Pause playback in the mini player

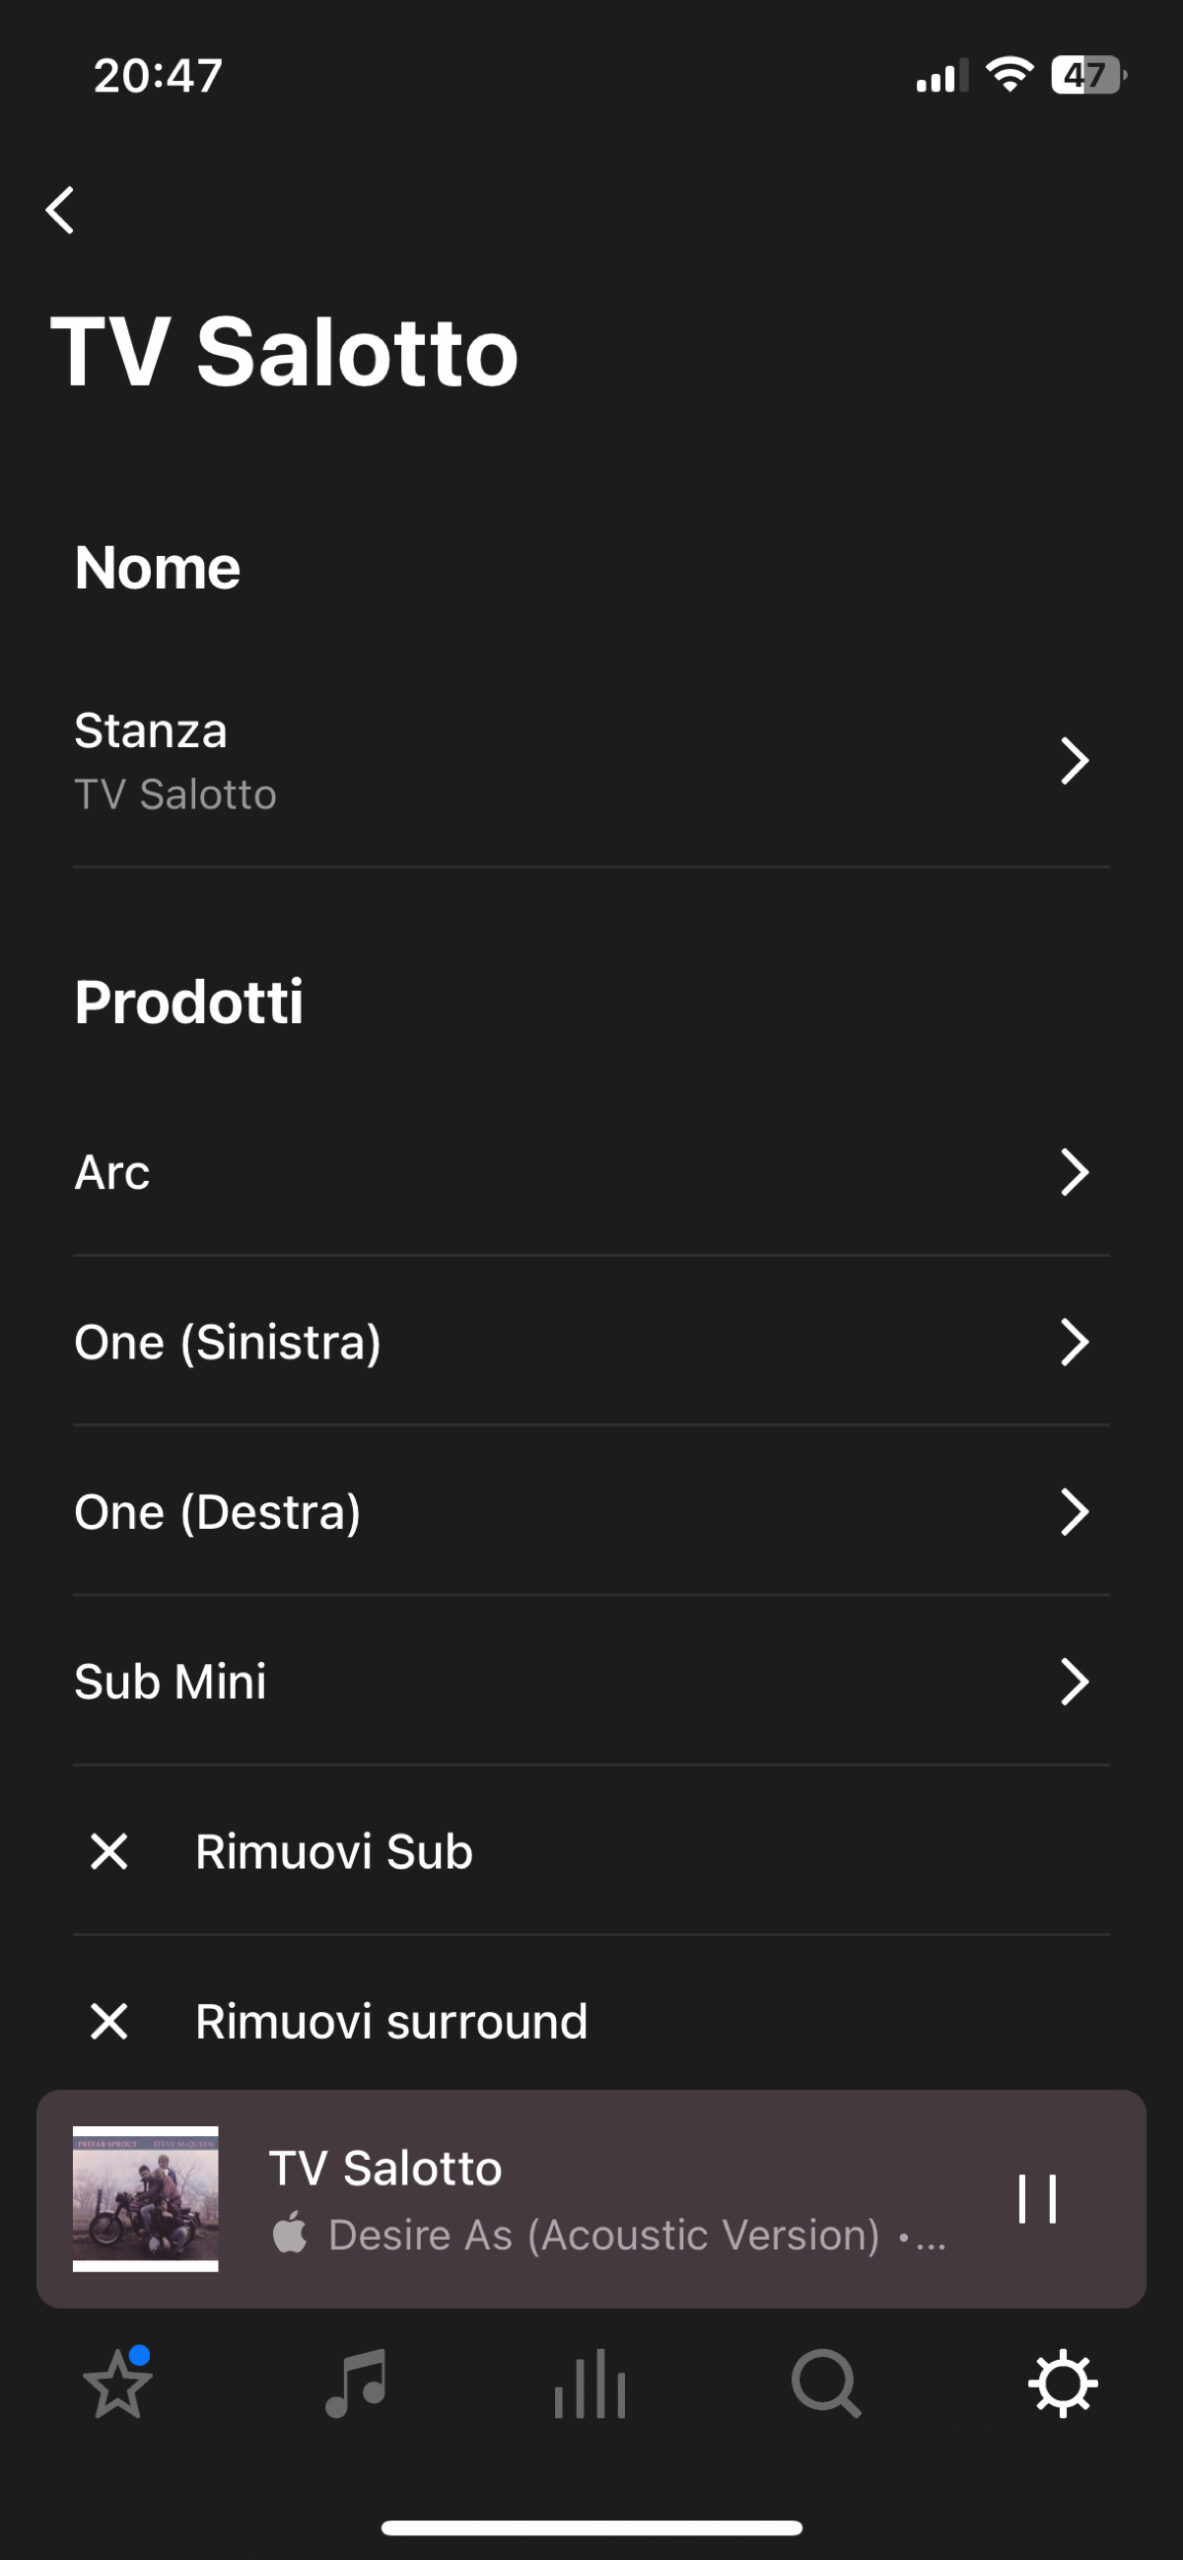(1037, 2199)
